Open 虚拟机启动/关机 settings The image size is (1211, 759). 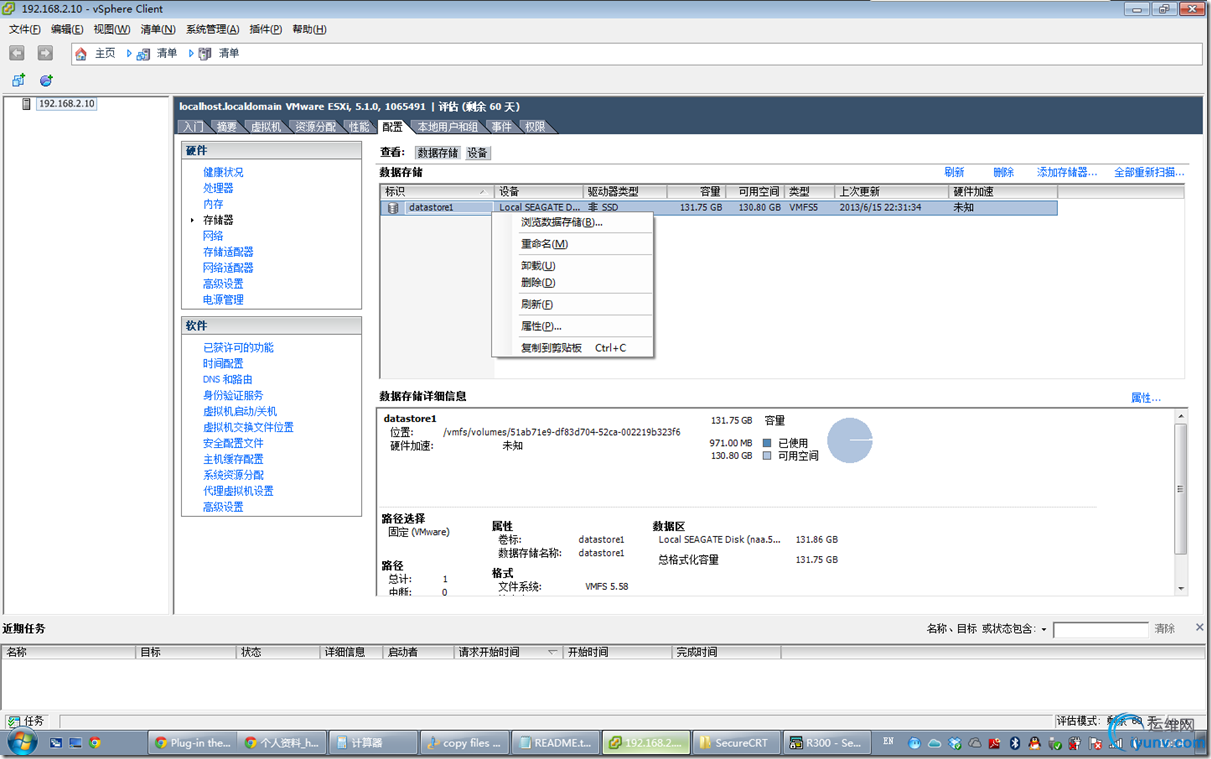tap(240, 411)
